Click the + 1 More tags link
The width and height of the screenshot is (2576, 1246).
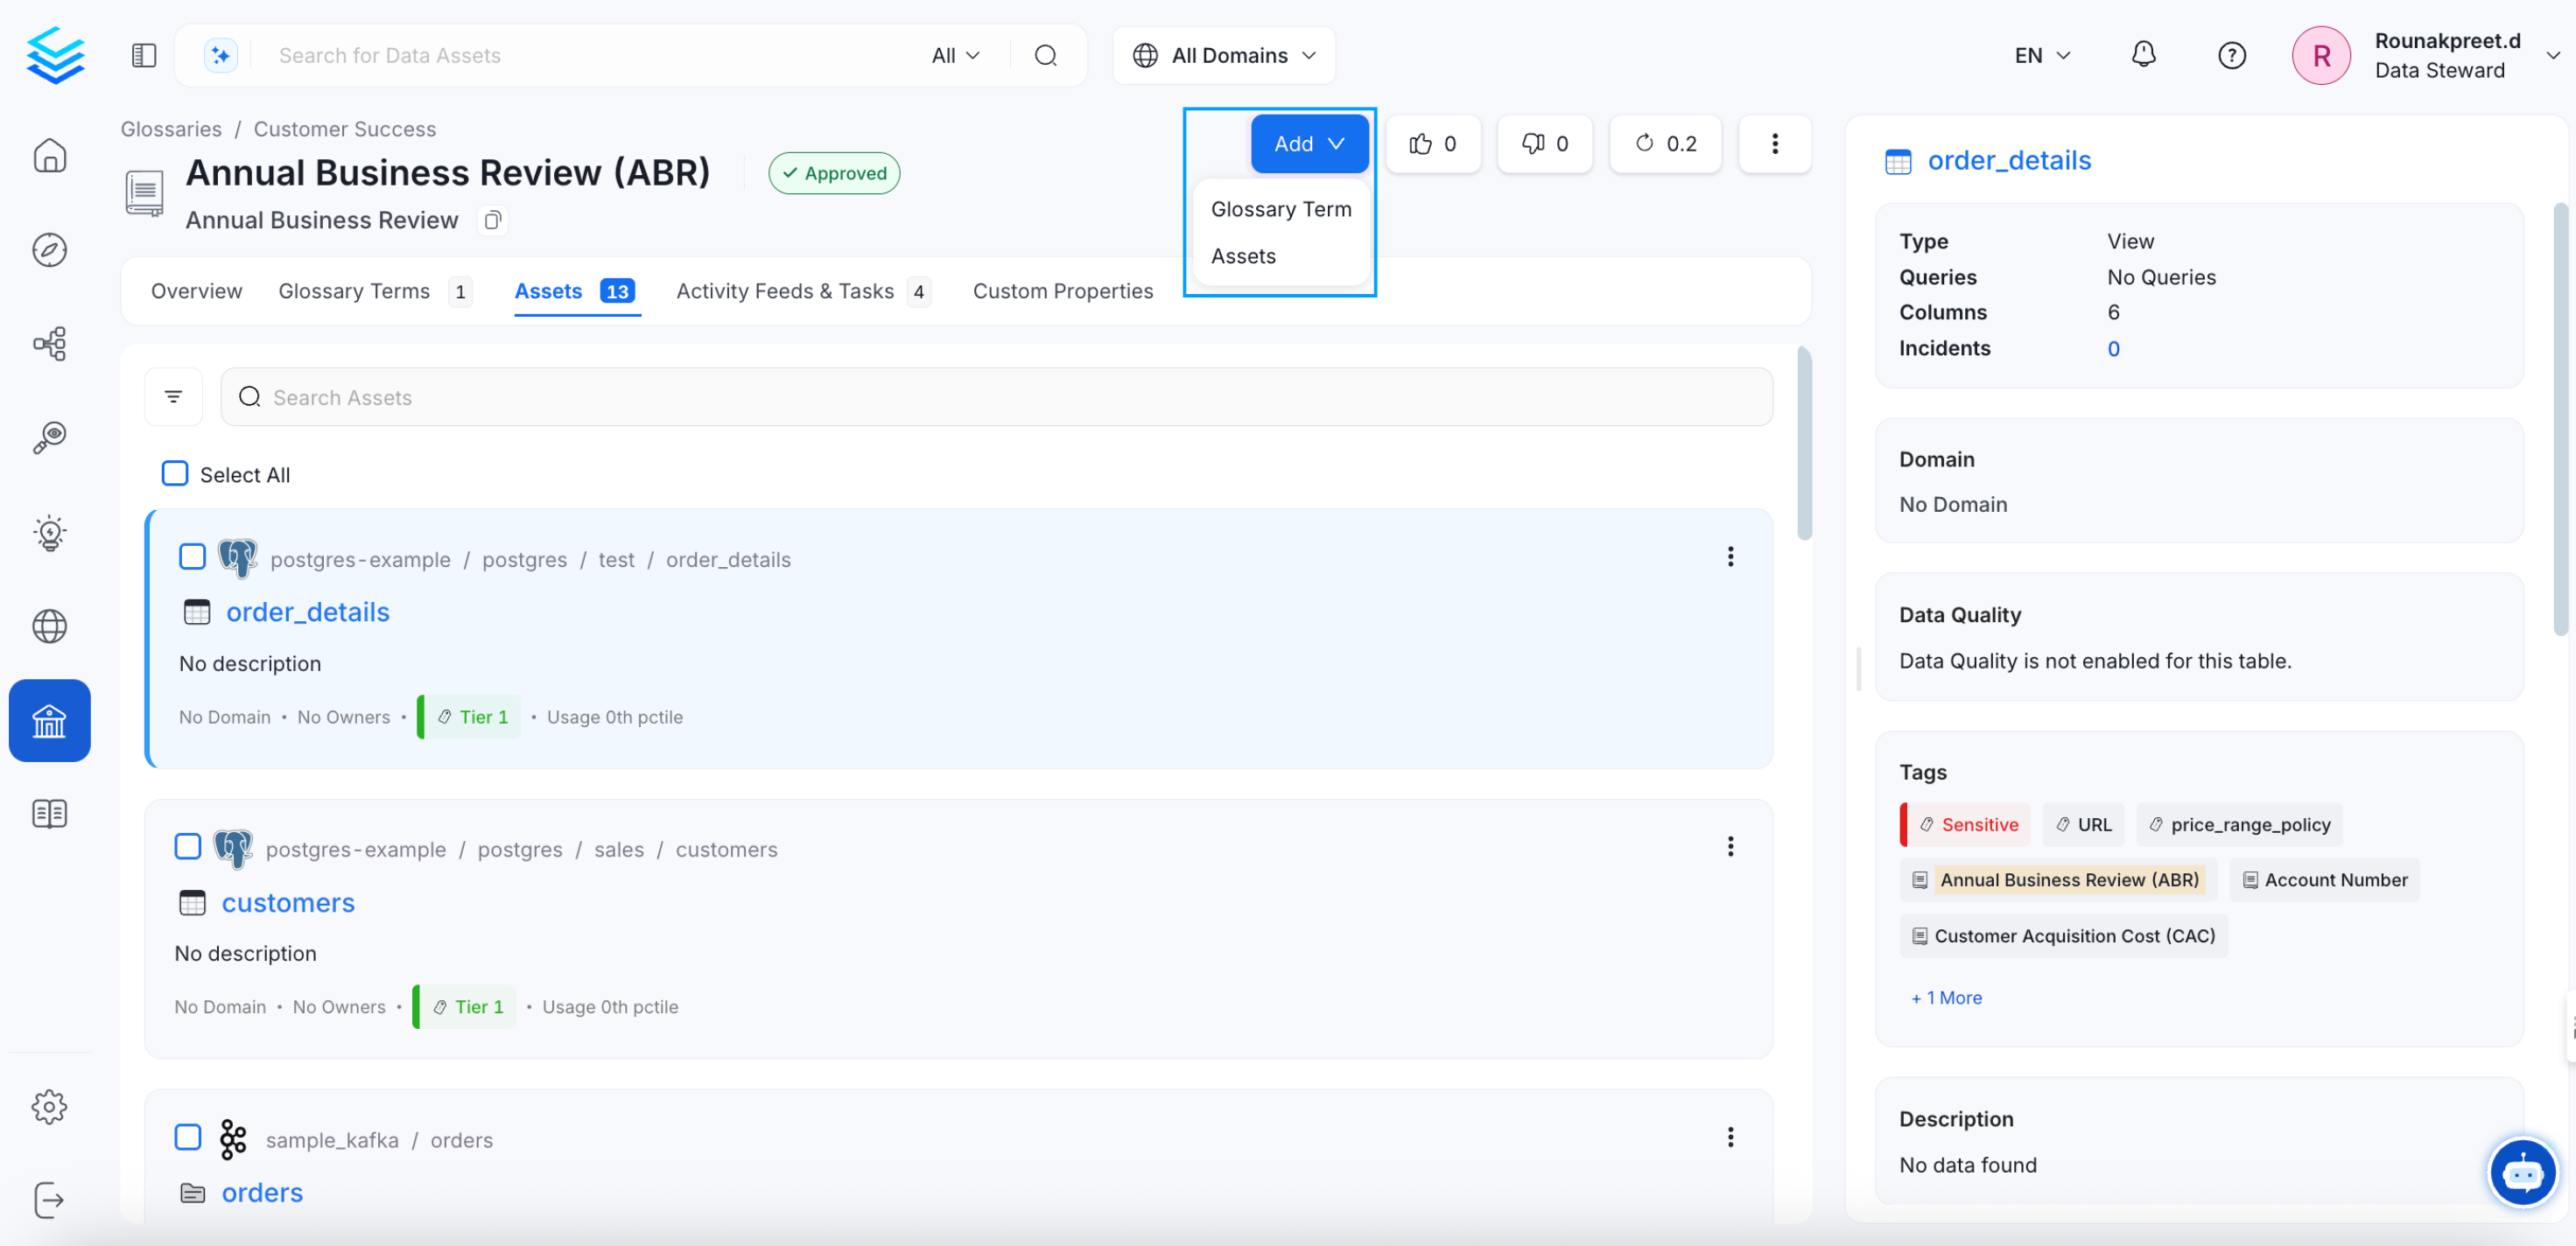coord(1945,997)
